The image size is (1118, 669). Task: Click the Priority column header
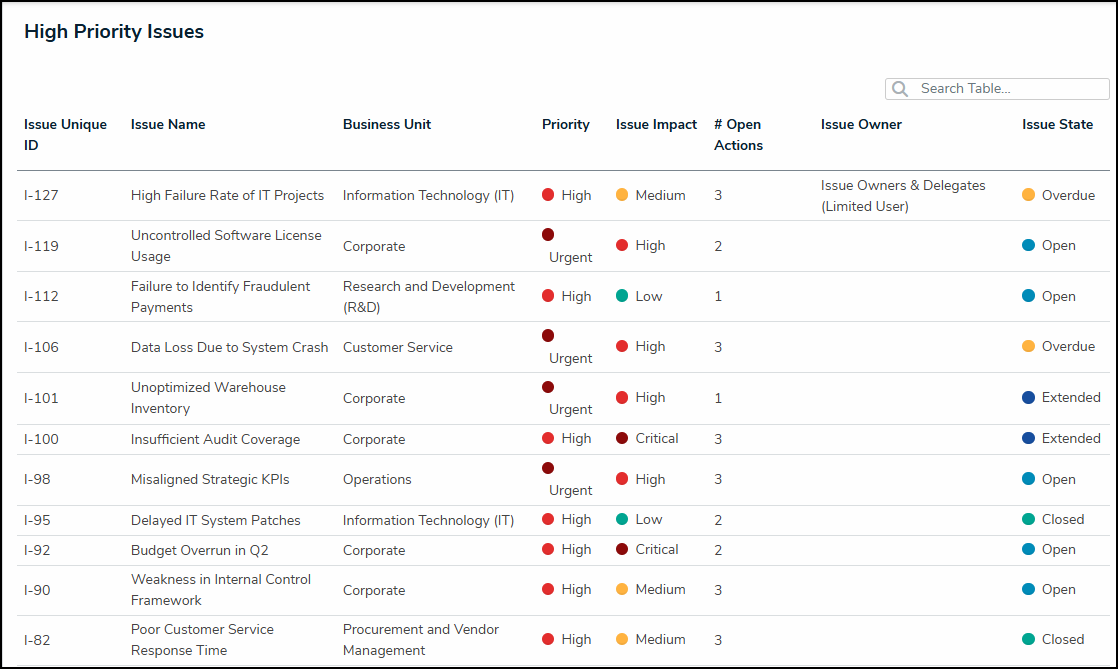565,125
